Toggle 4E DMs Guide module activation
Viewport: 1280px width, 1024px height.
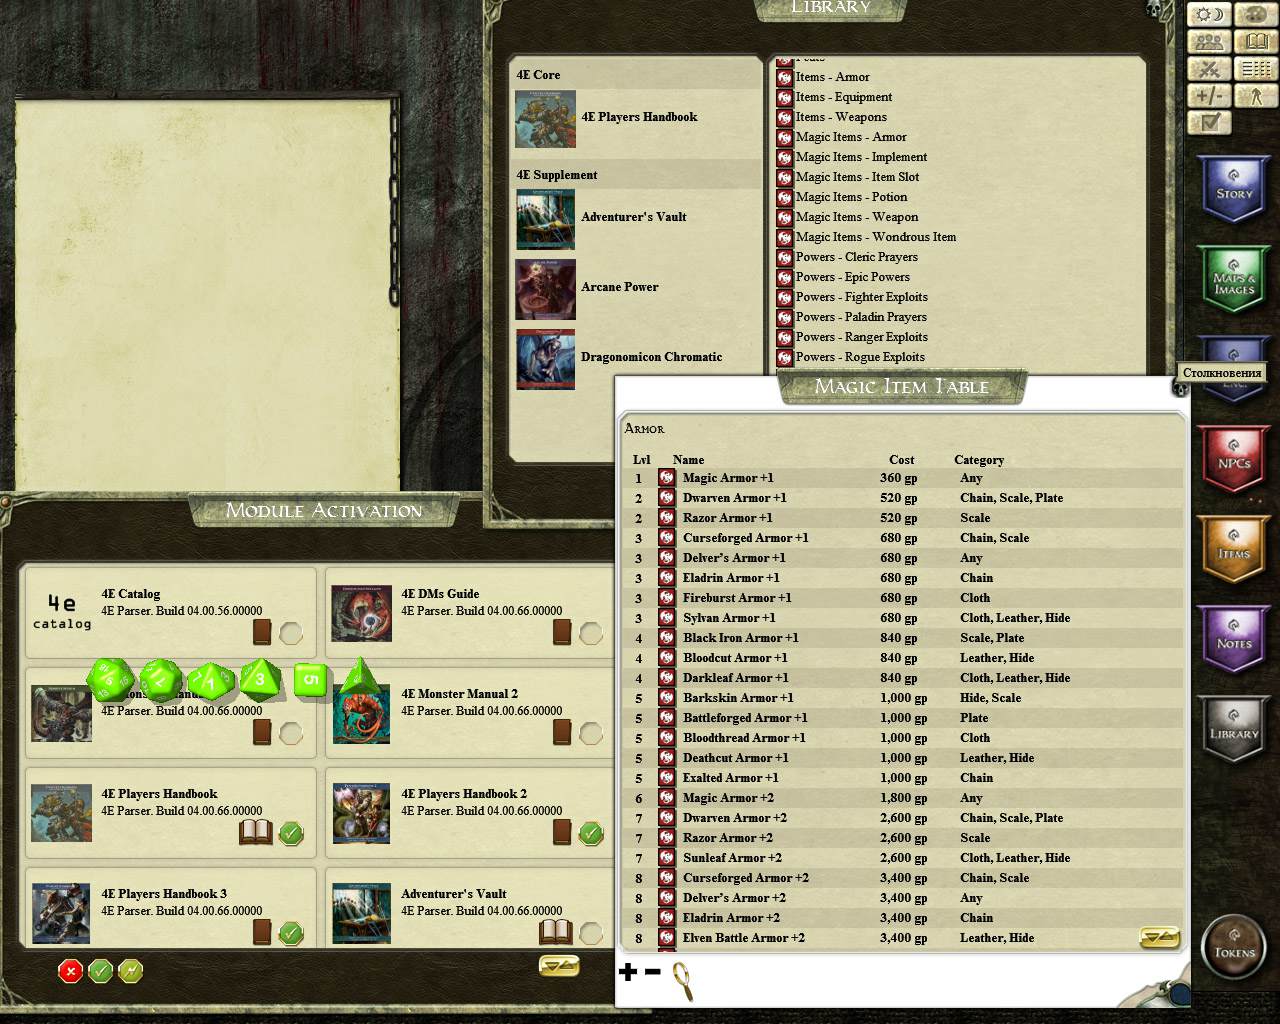(x=591, y=633)
